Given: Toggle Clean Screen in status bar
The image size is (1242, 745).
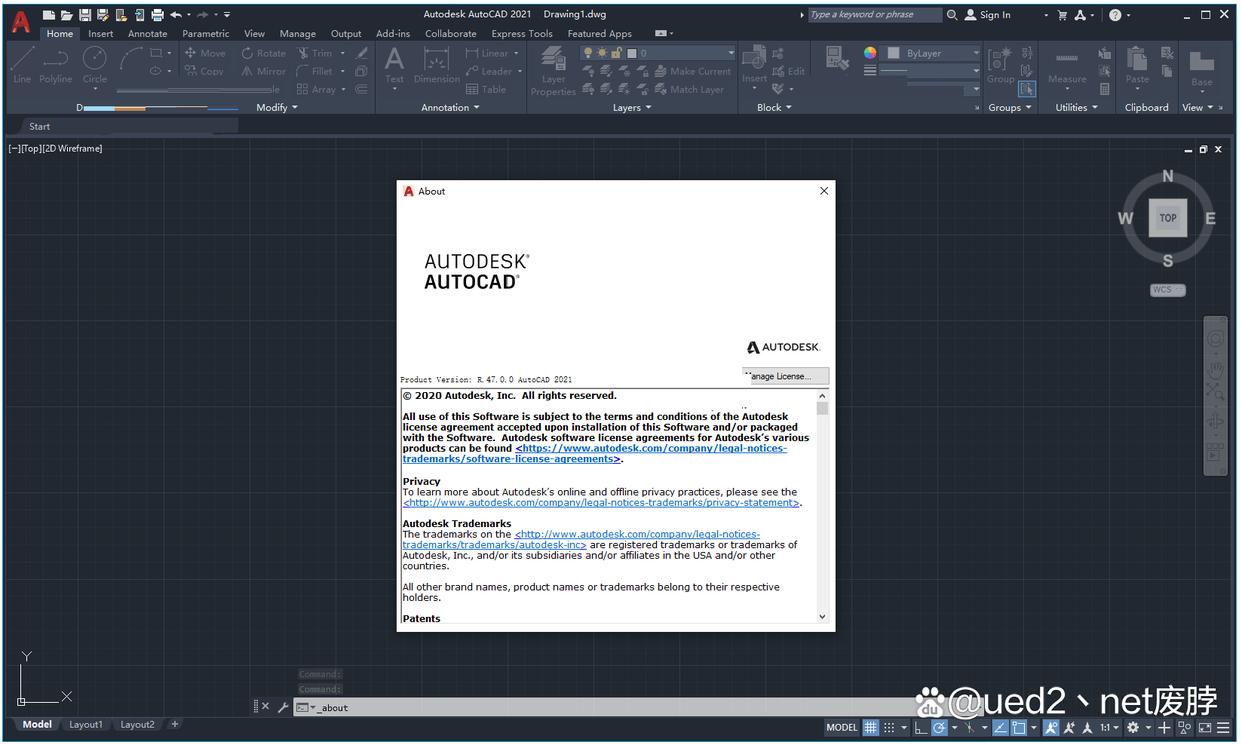Looking at the screenshot, I should [x=1205, y=727].
